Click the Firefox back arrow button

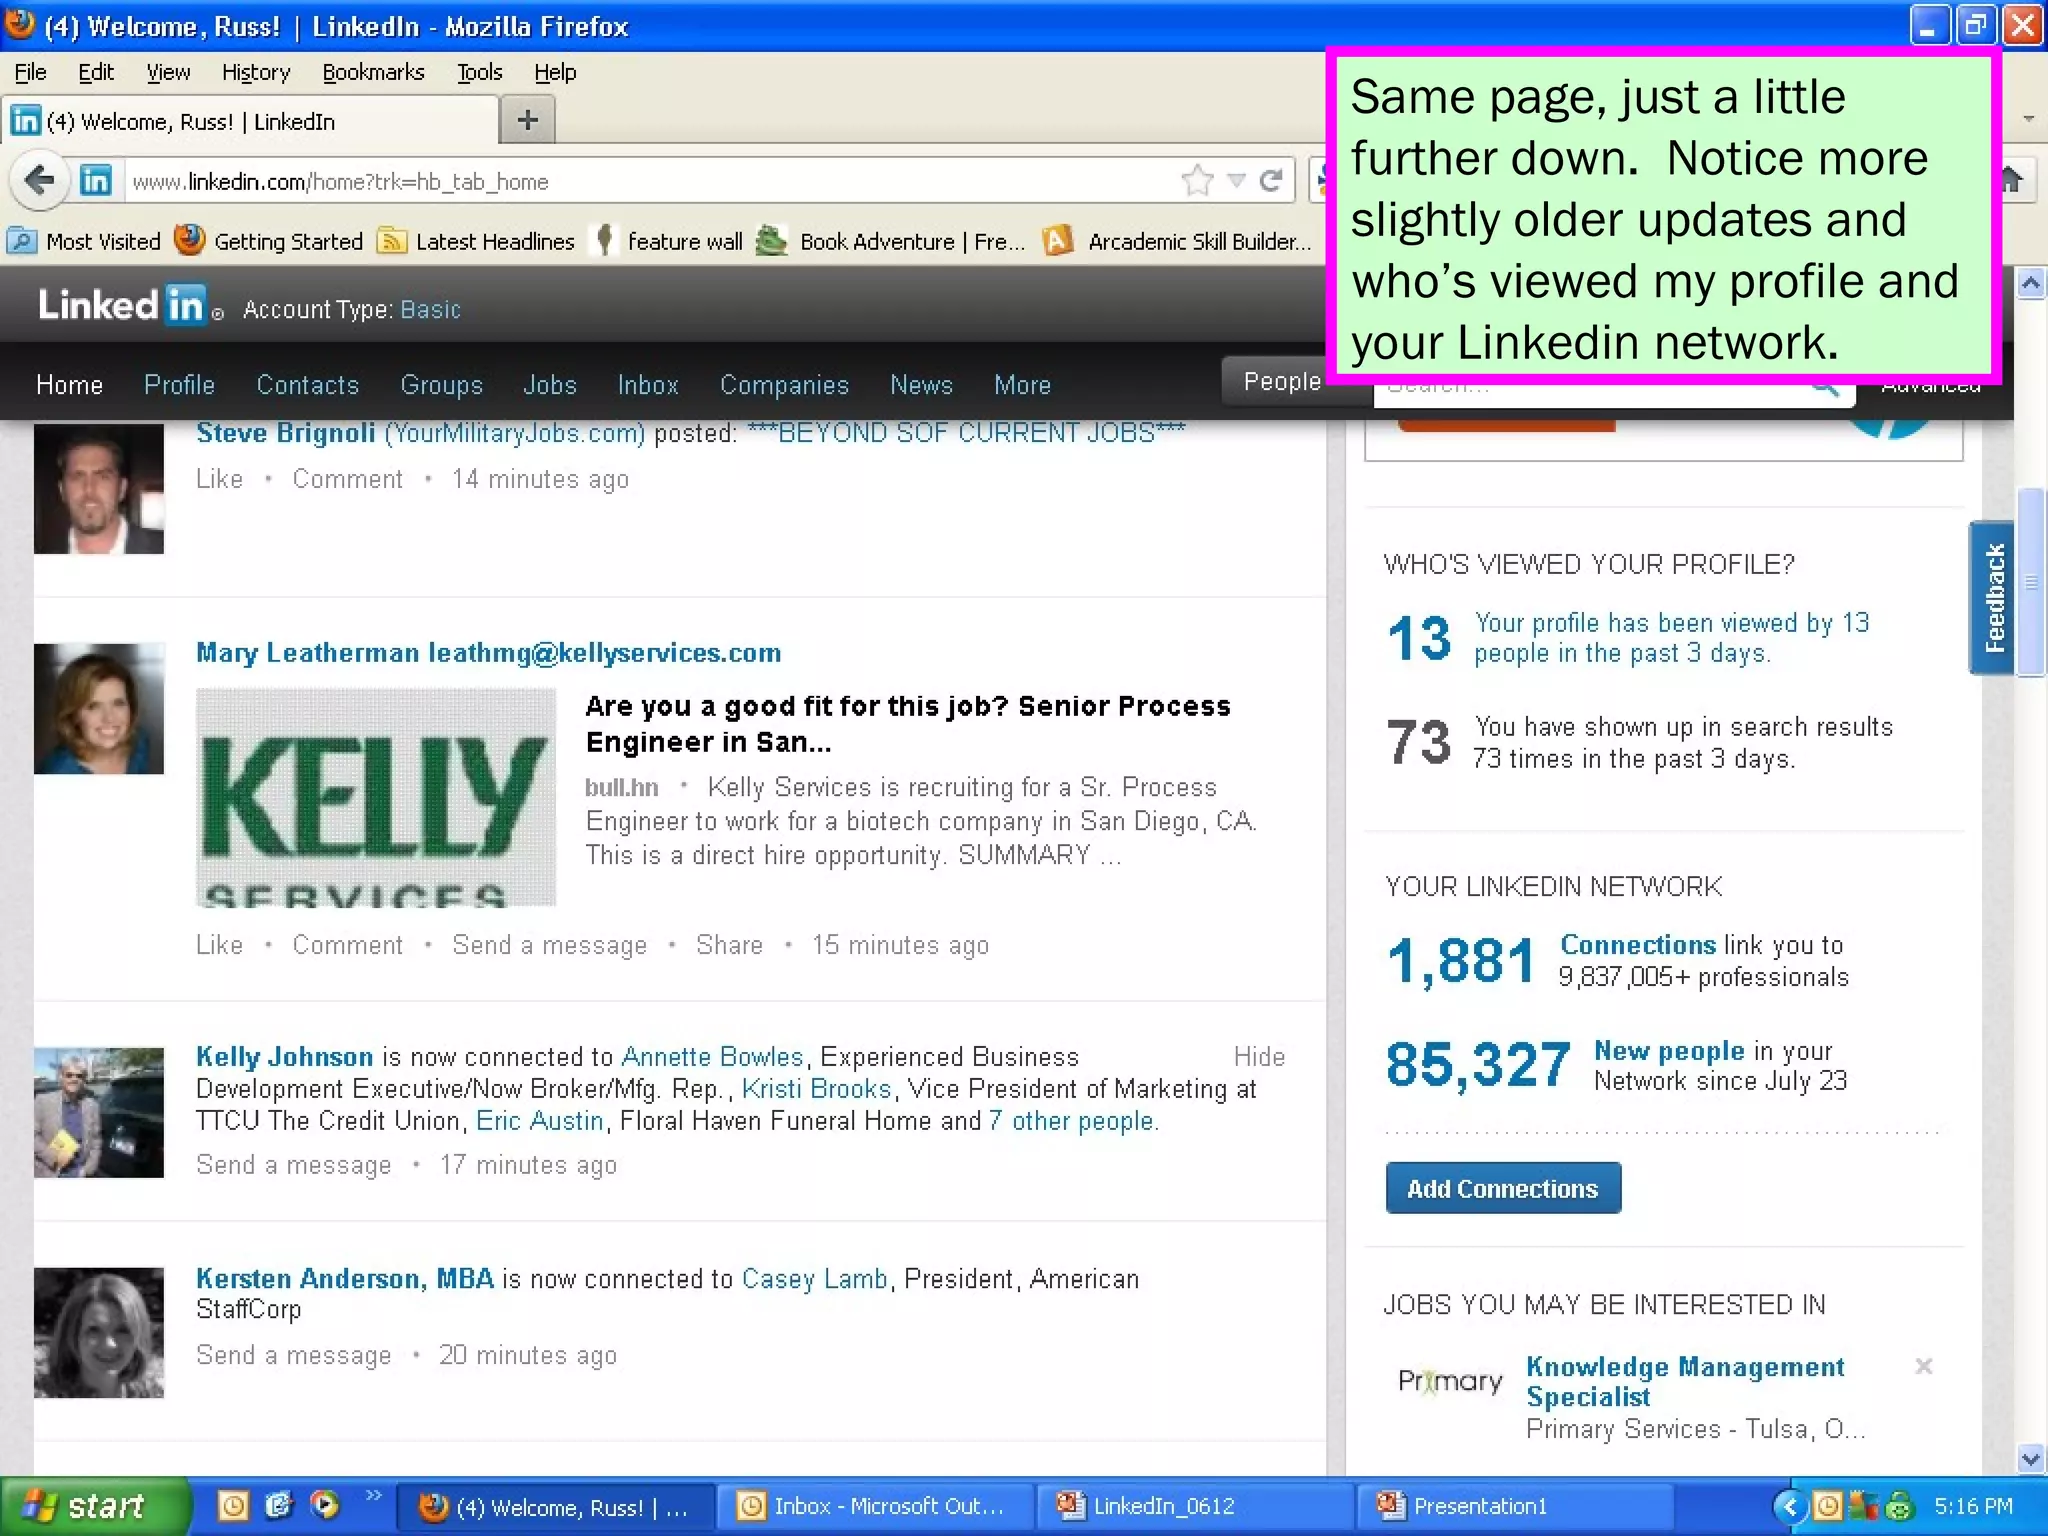[40, 181]
